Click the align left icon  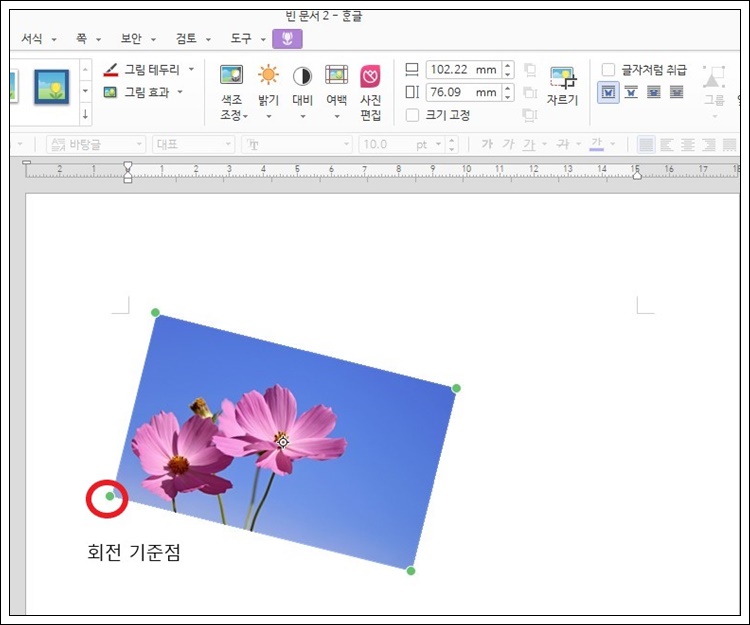(667, 144)
